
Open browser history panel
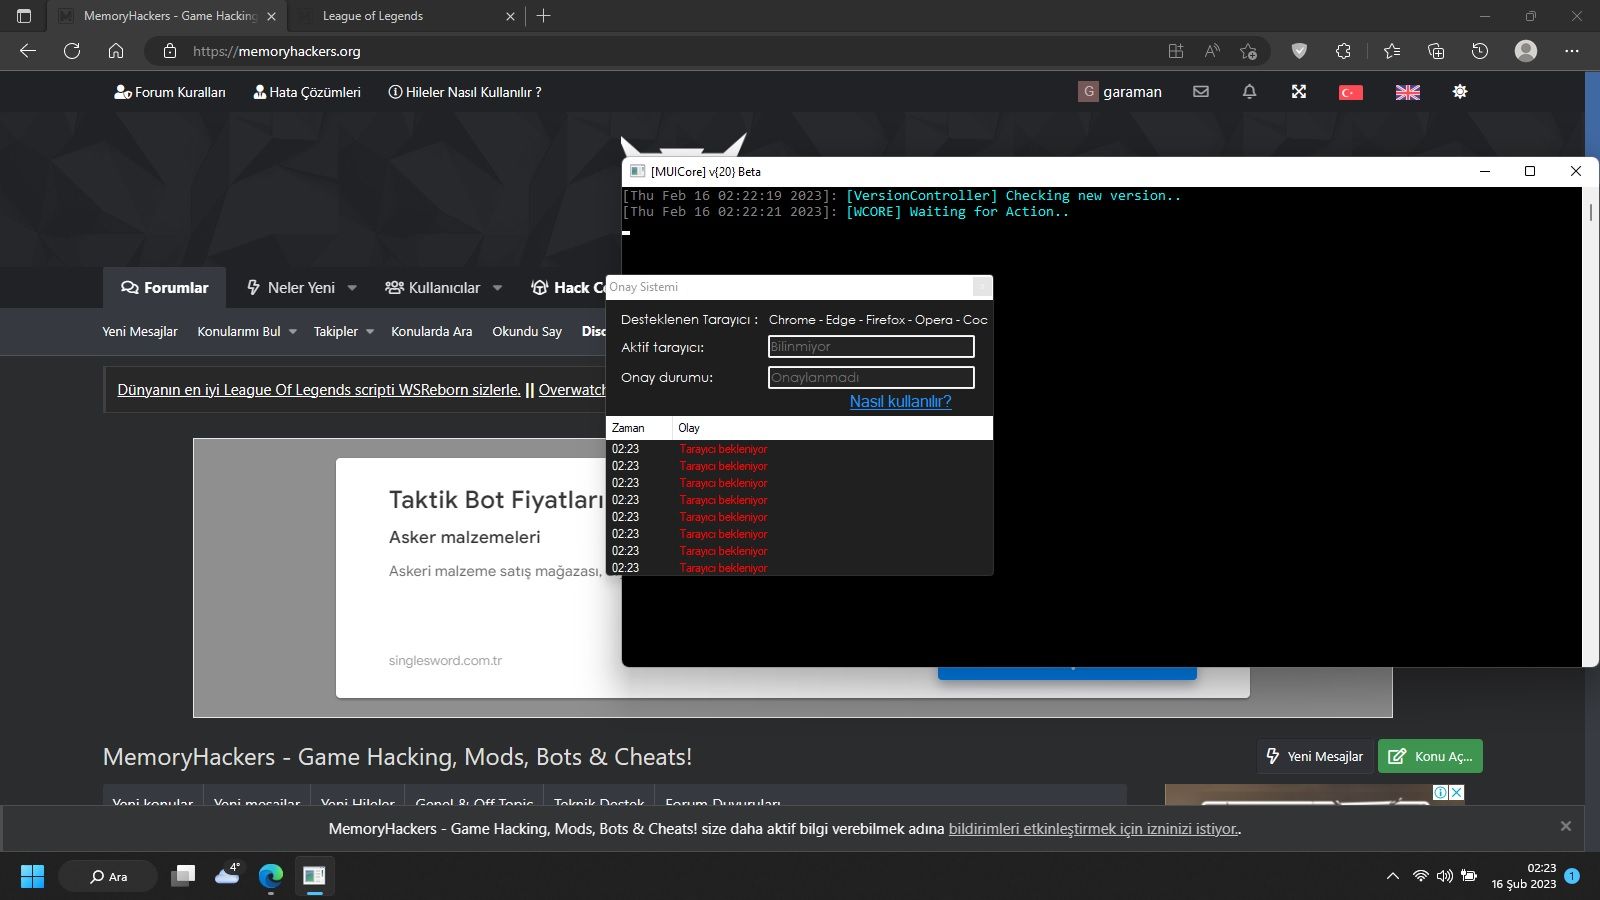1480,51
